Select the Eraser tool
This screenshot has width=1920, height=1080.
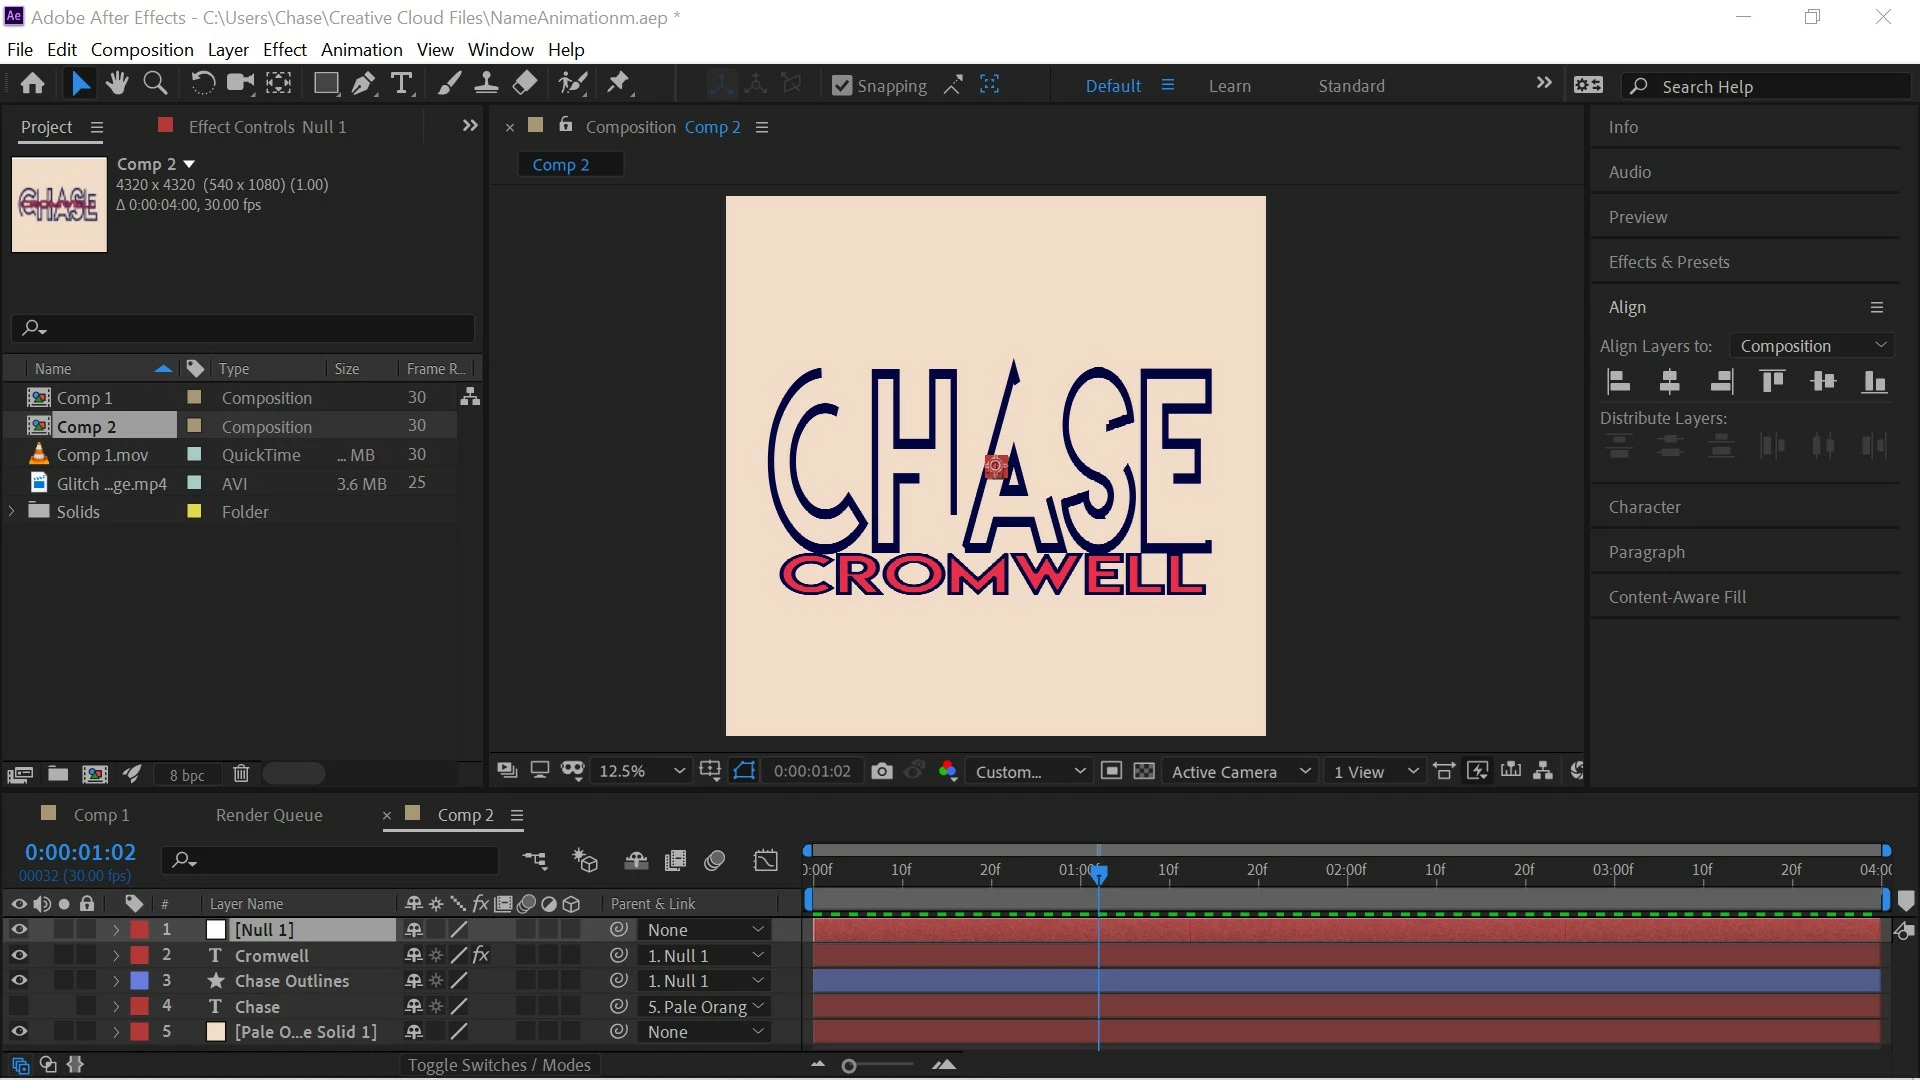525,84
